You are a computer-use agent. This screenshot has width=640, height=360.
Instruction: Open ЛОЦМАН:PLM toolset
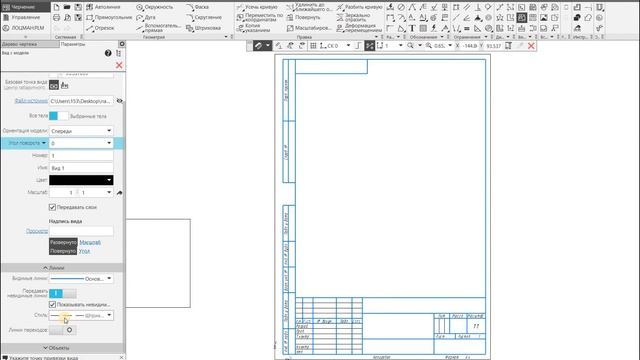[x=25, y=28]
